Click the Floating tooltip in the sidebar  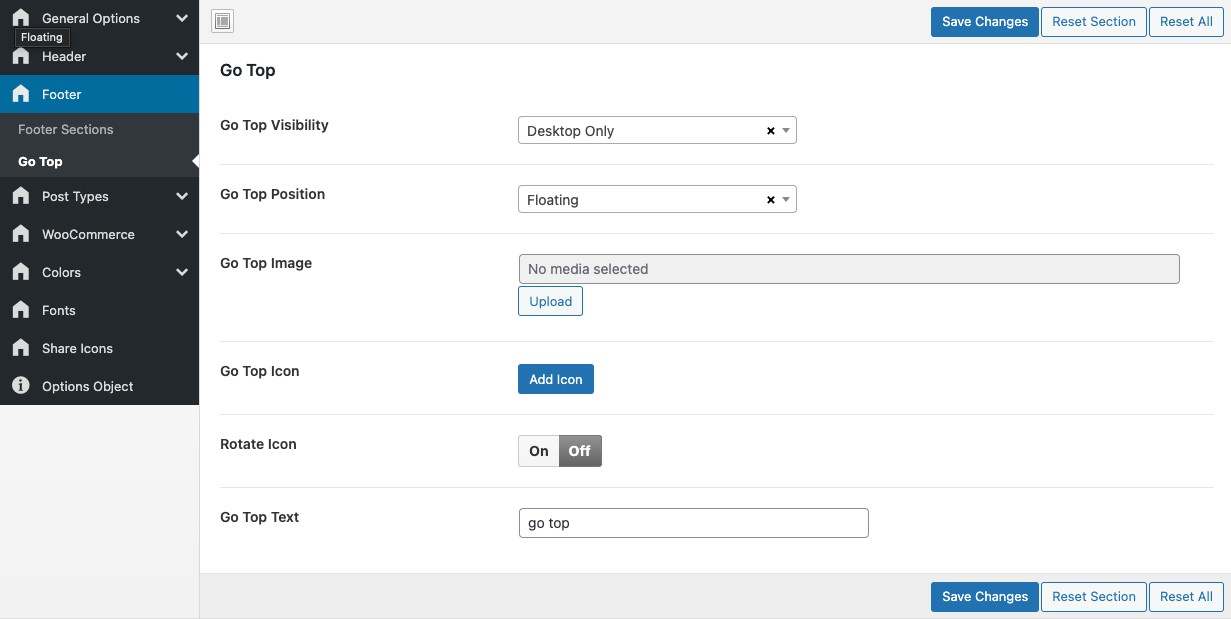[42, 37]
